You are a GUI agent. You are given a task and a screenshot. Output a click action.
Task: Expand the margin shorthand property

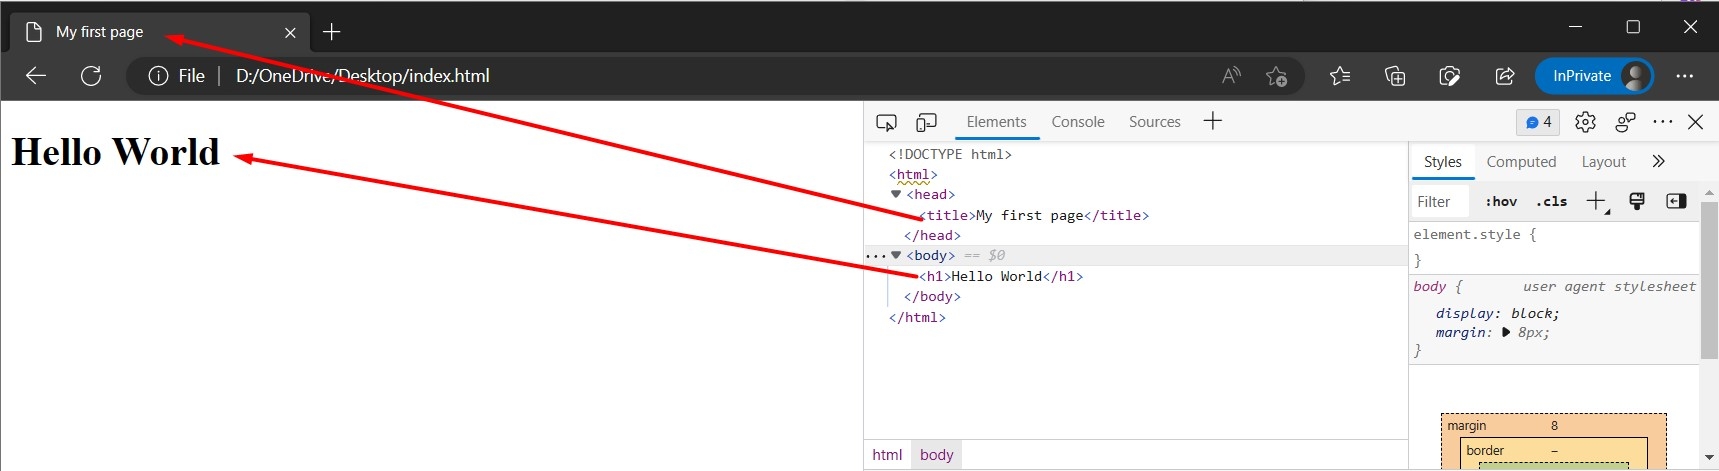[x=1506, y=333]
